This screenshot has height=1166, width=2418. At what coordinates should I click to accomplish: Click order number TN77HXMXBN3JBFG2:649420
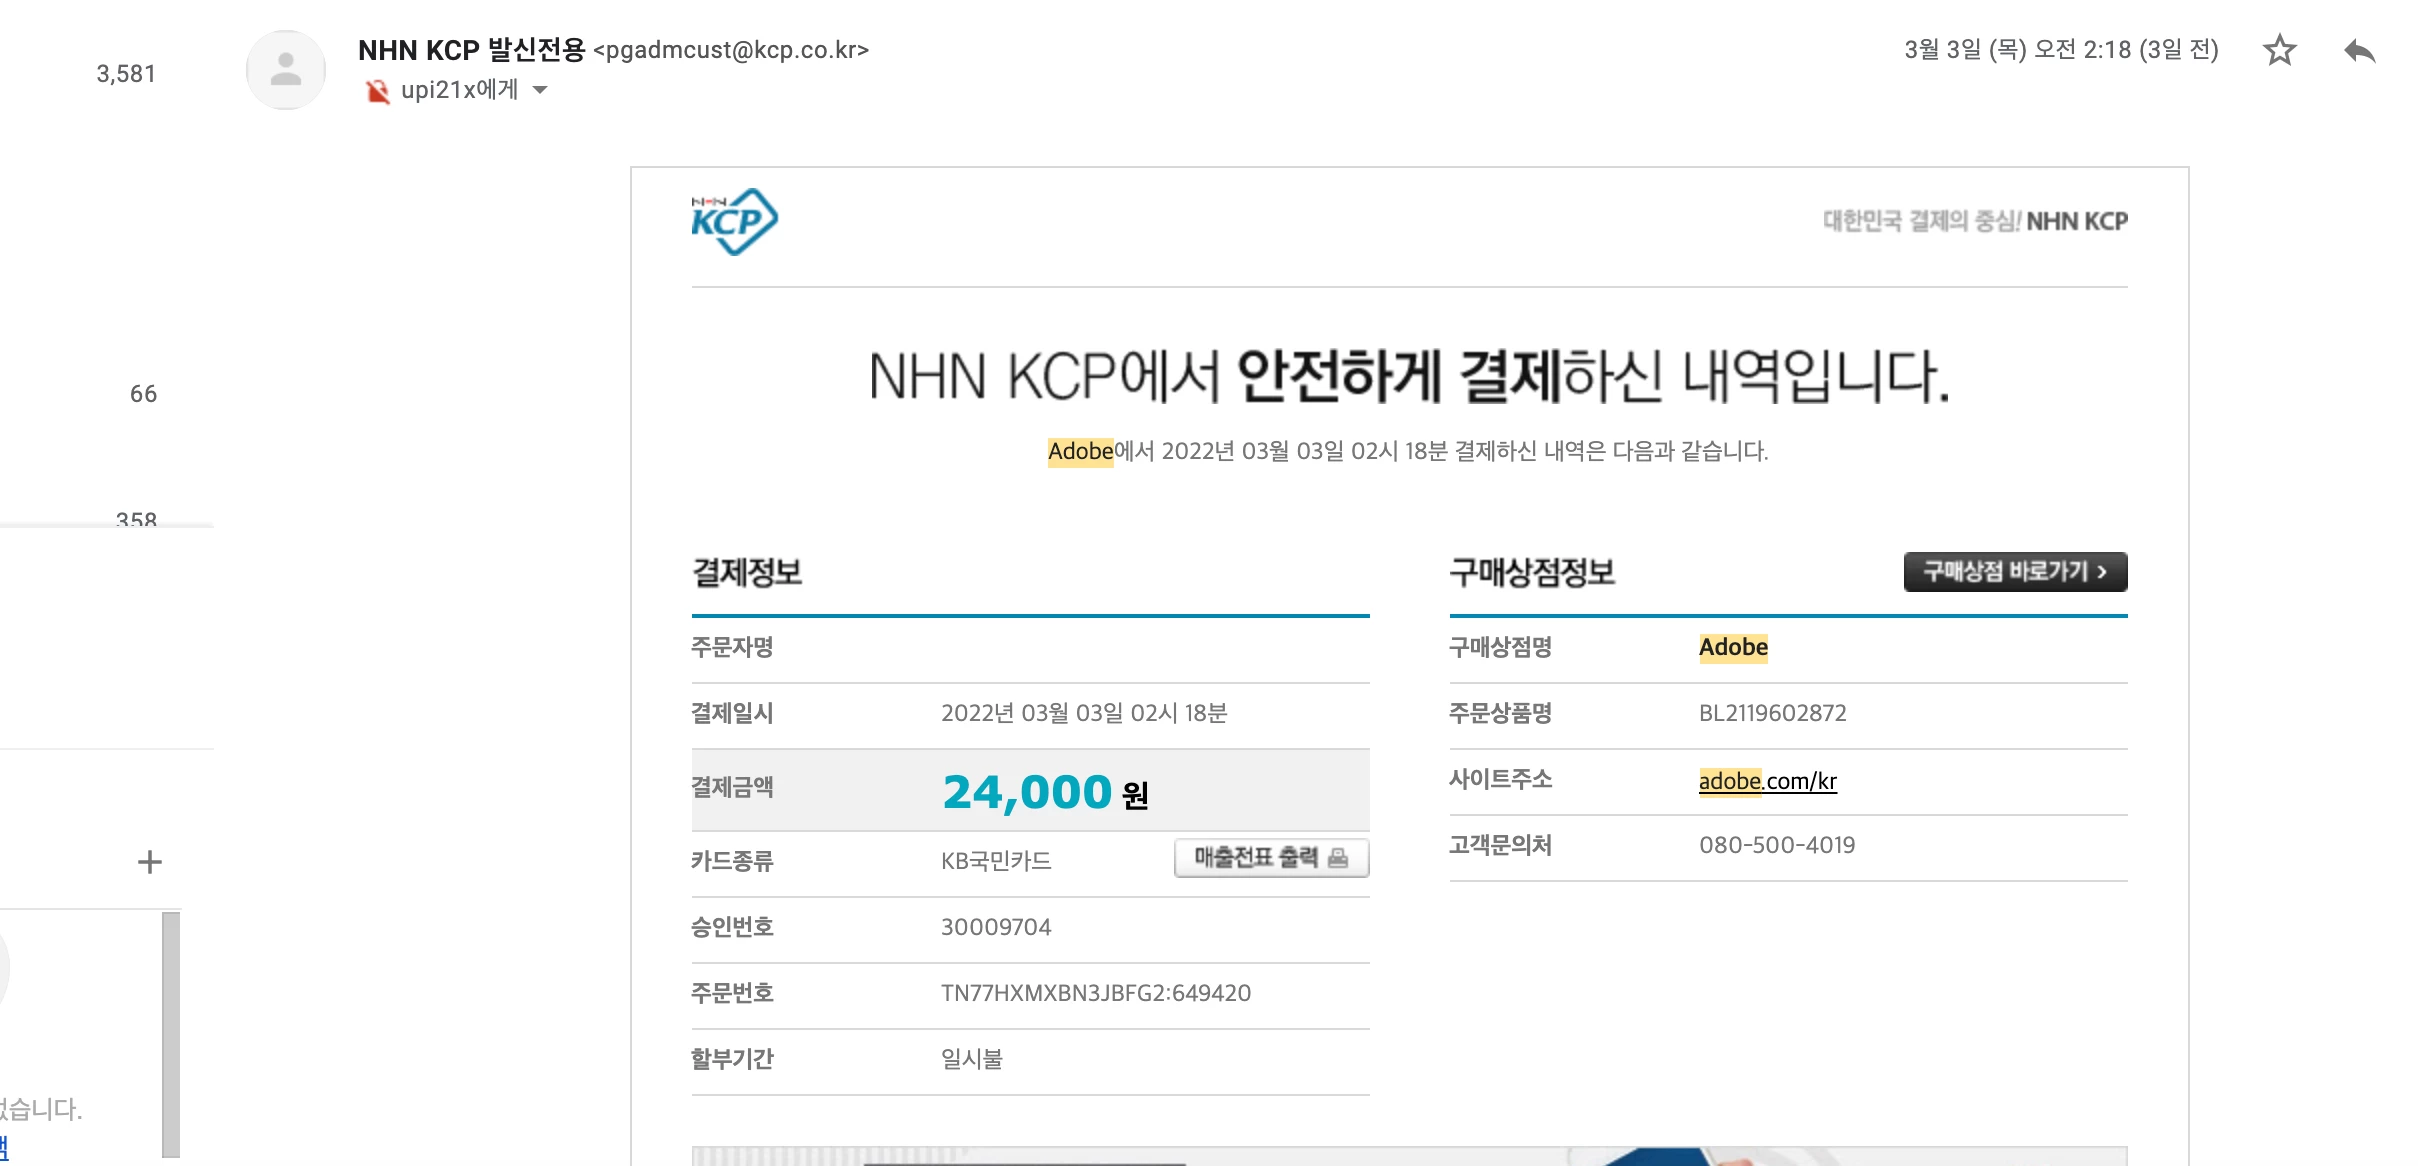tap(1096, 993)
